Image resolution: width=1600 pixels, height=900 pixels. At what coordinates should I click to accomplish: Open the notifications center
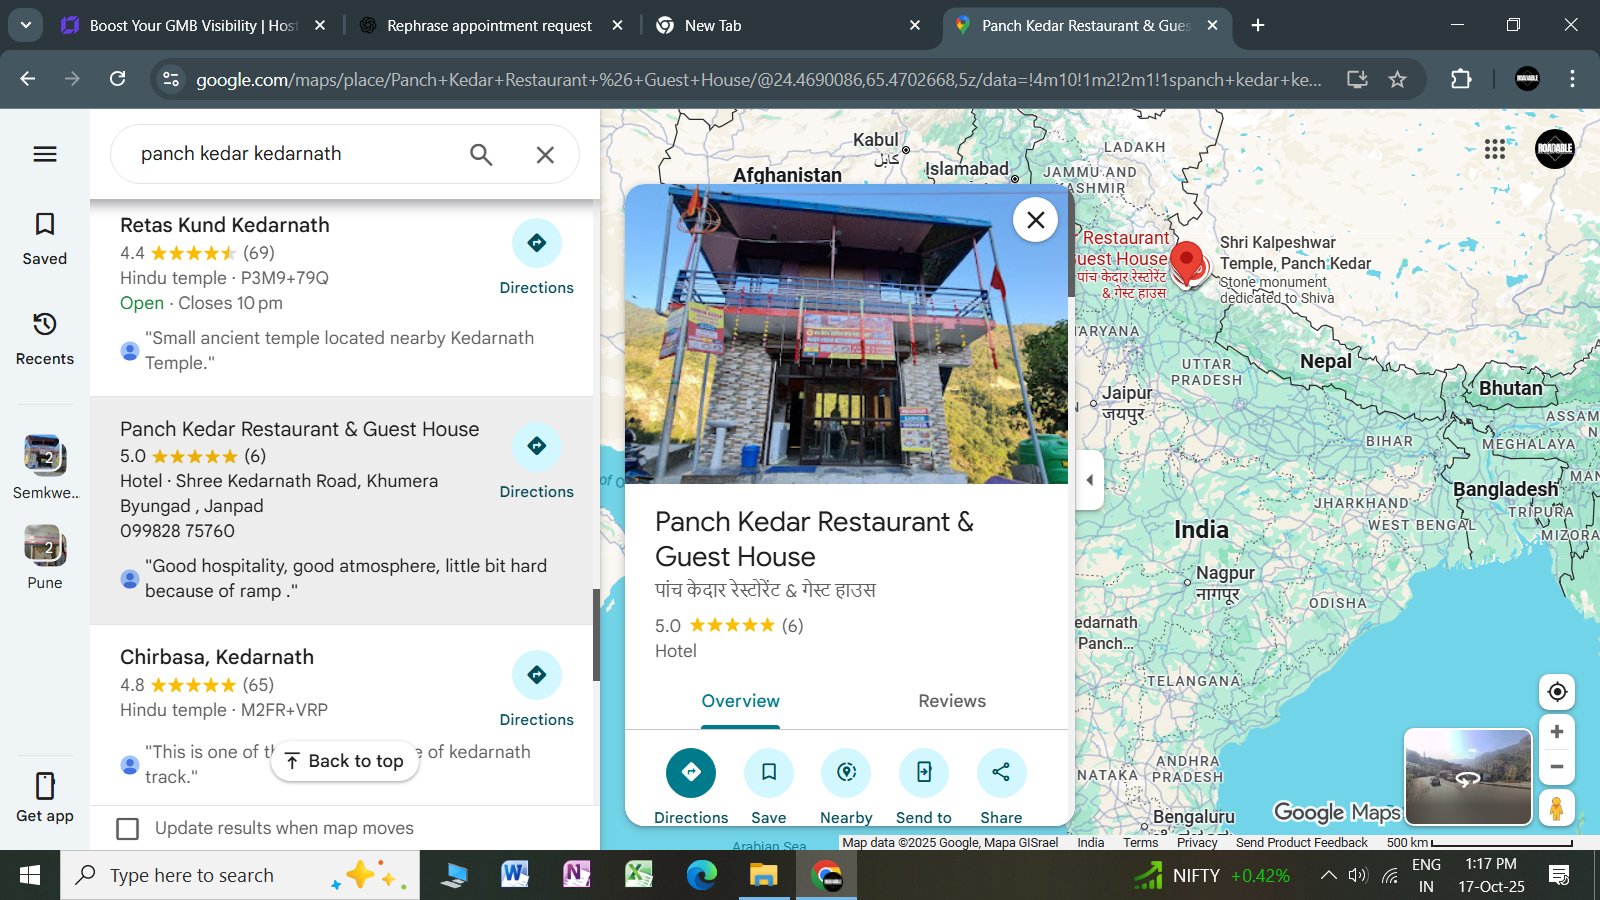(1558, 876)
